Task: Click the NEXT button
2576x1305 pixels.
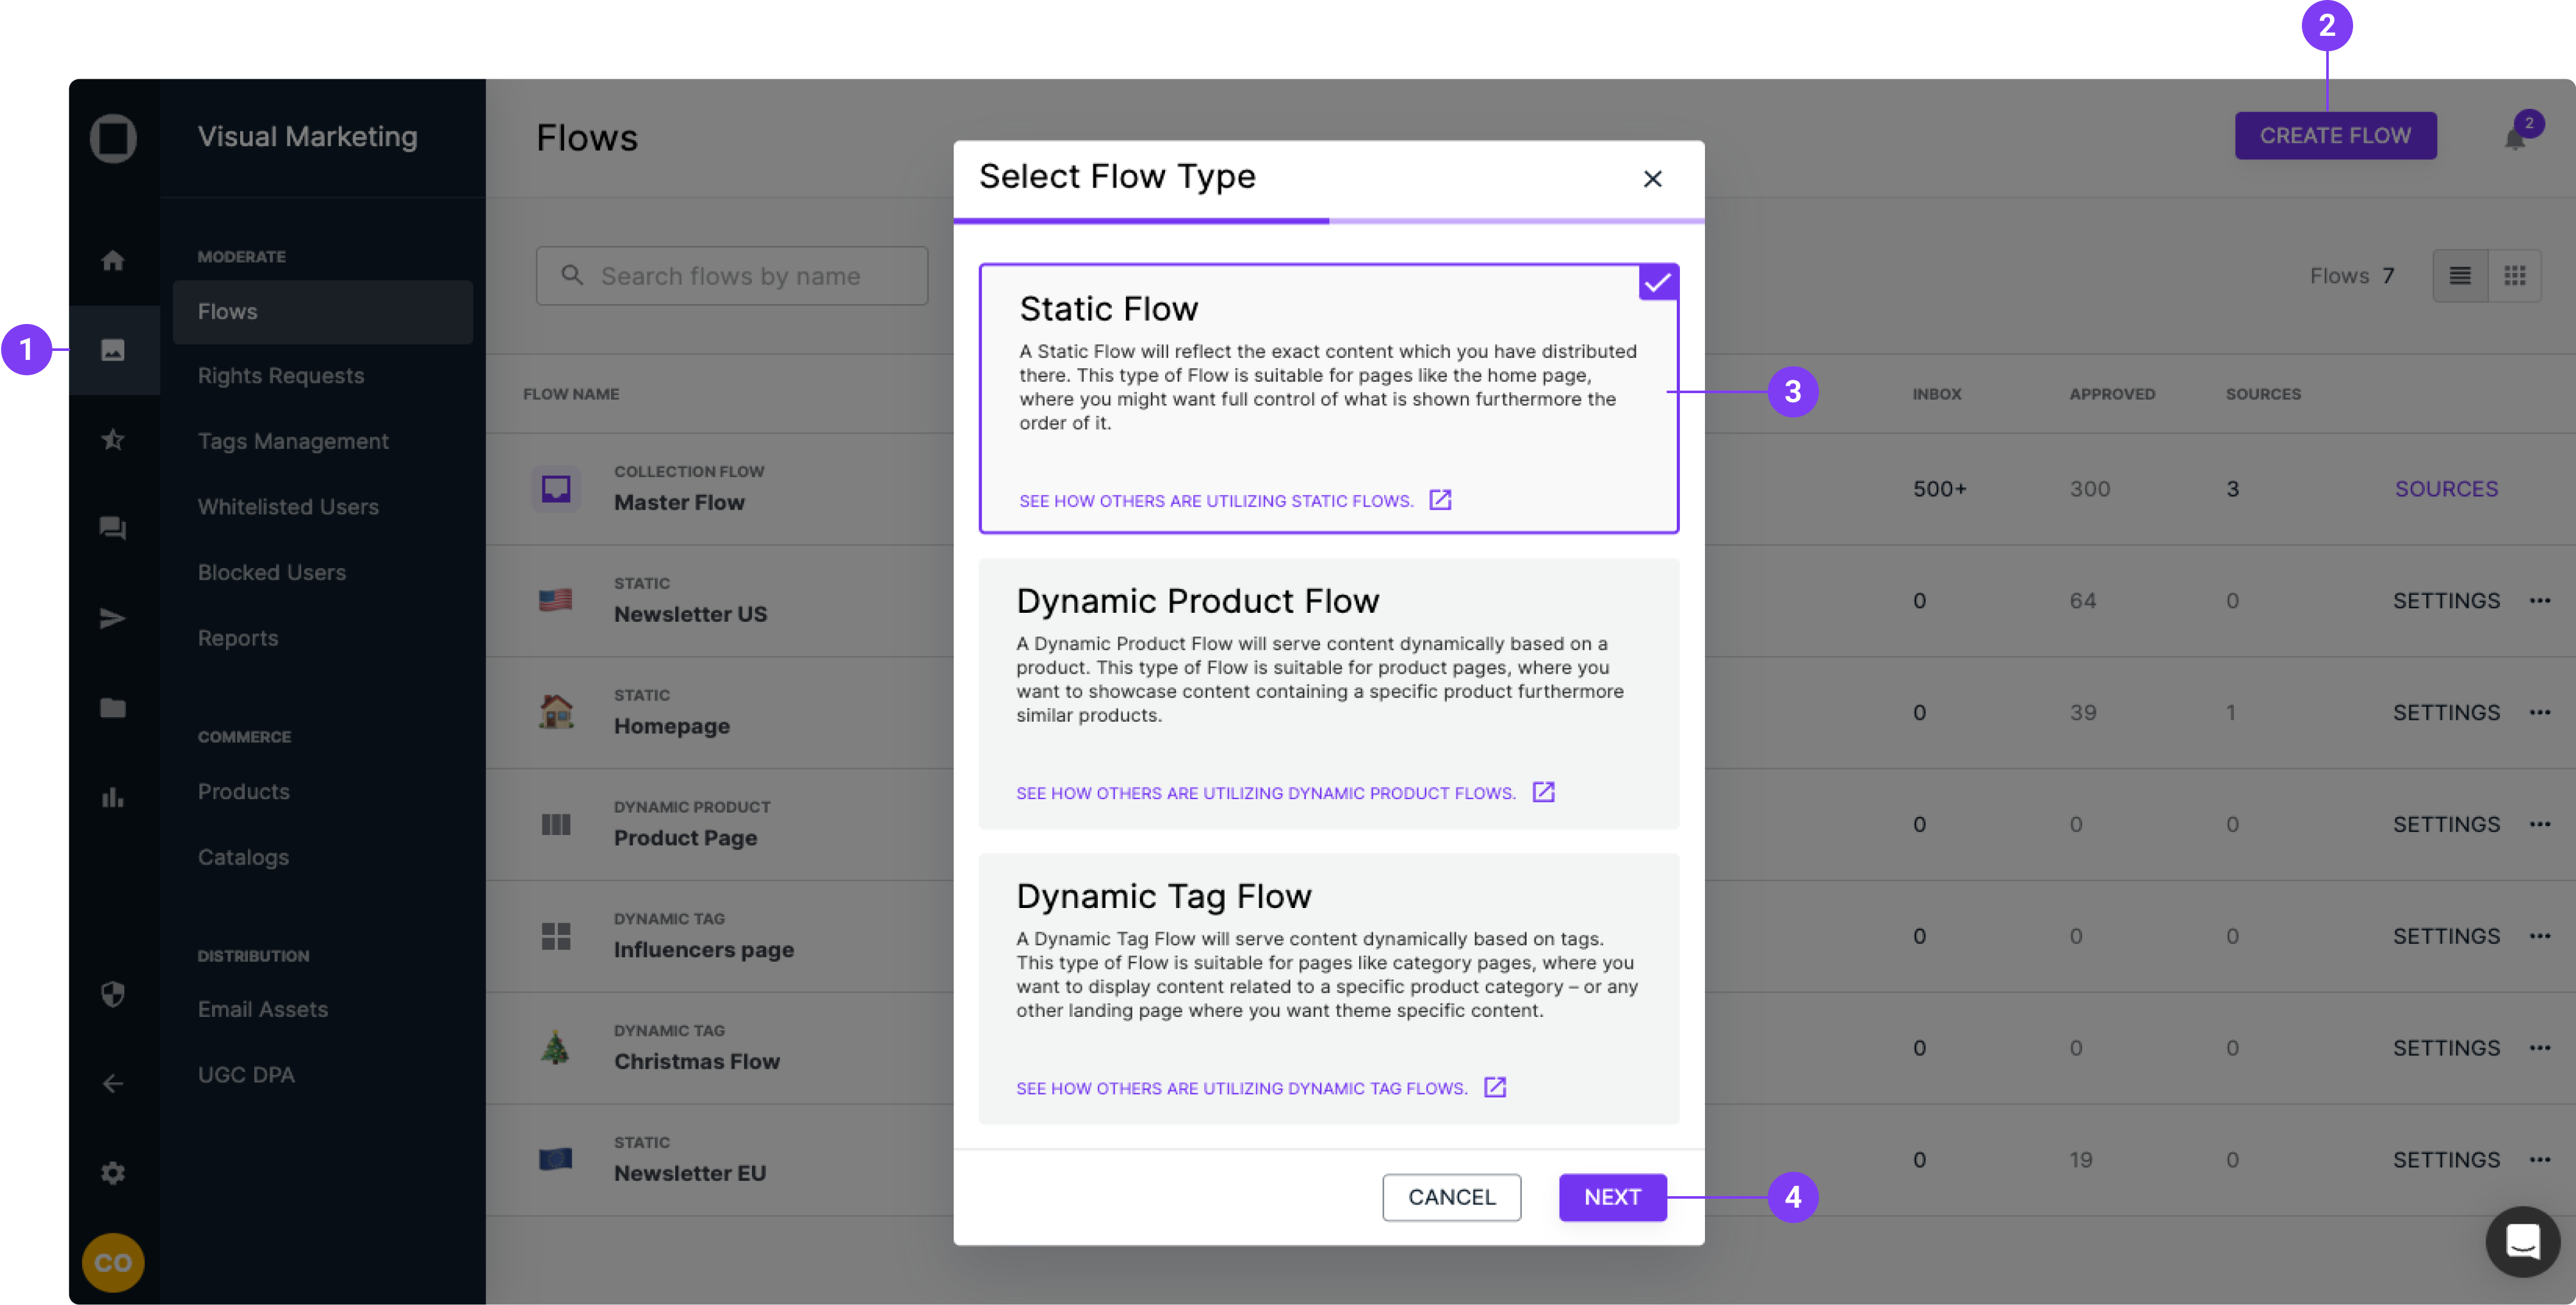Action: (1611, 1197)
